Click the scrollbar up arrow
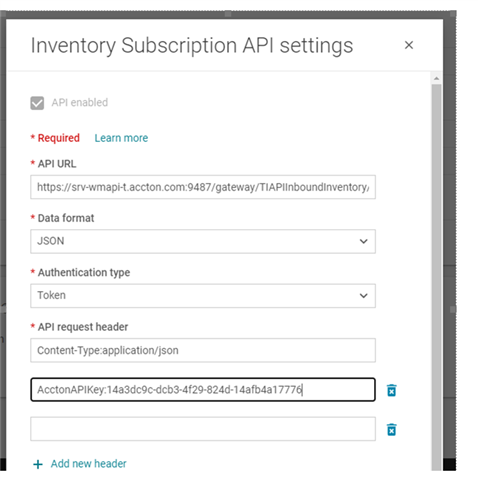 [x=436, y=79]
